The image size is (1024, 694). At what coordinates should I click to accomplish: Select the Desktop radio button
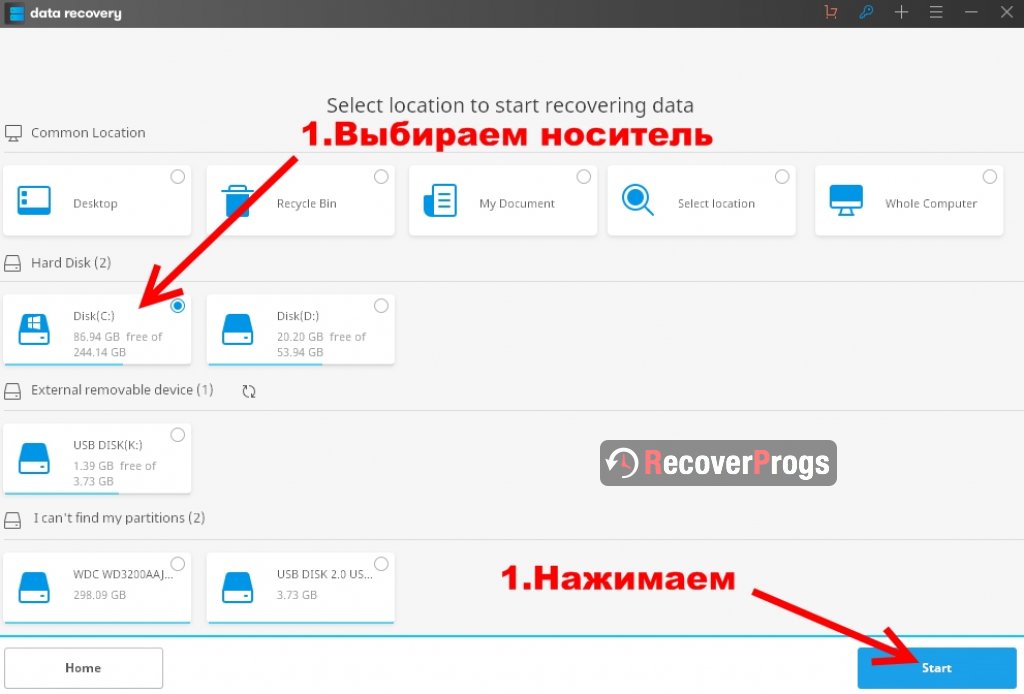178,177
